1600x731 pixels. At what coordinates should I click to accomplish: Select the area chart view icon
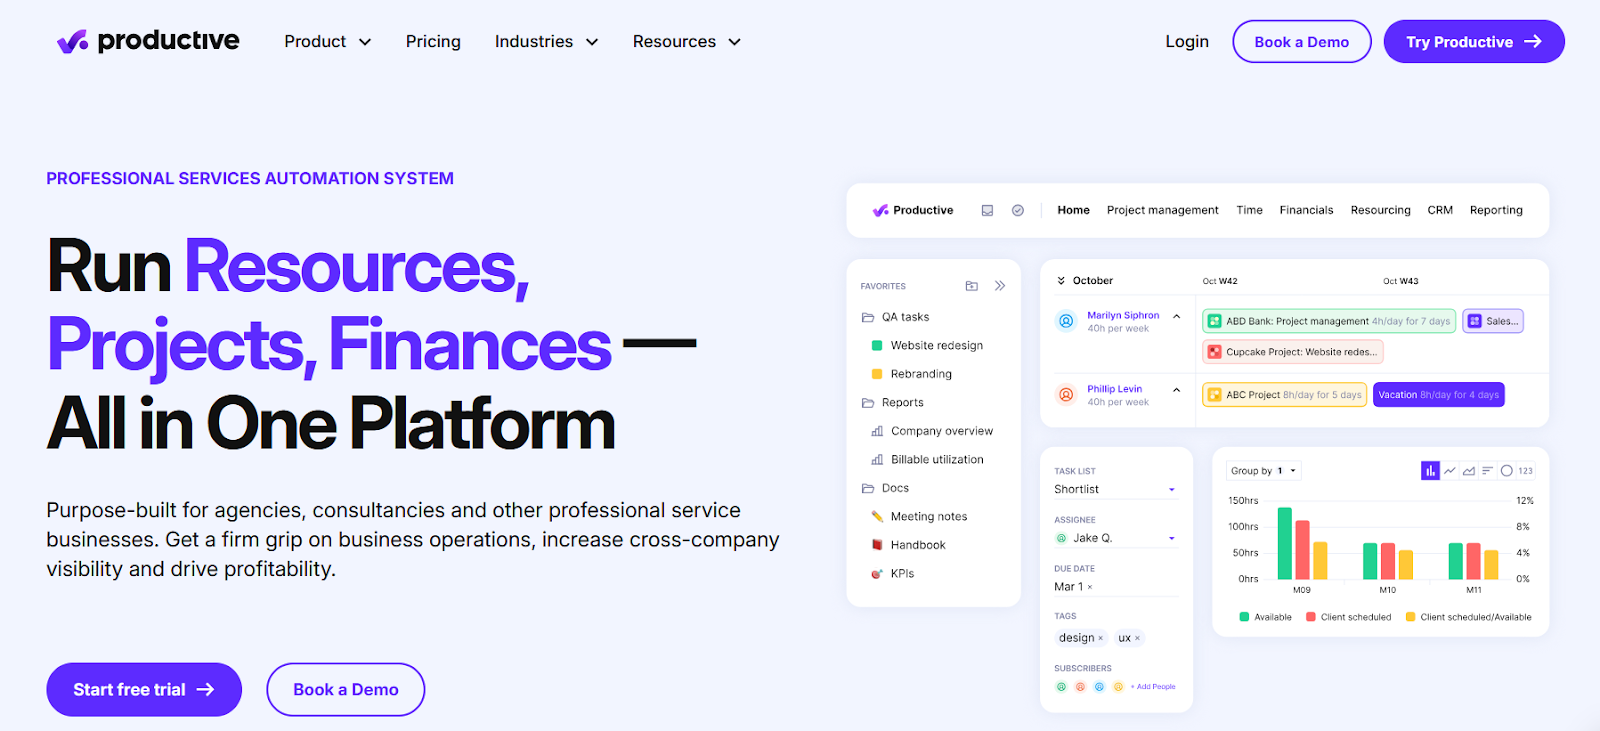click(x=1468, y=471)
